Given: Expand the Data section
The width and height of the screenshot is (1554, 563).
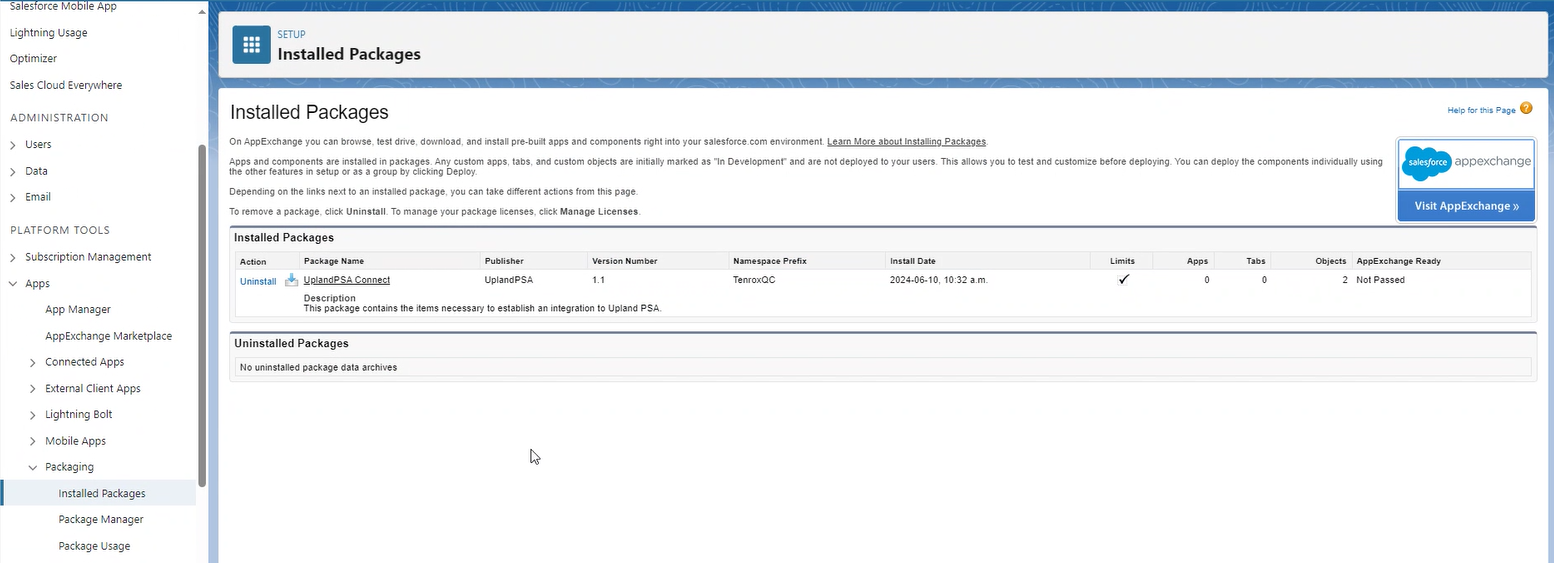Looking at the screenshot, I should [13, 171].
